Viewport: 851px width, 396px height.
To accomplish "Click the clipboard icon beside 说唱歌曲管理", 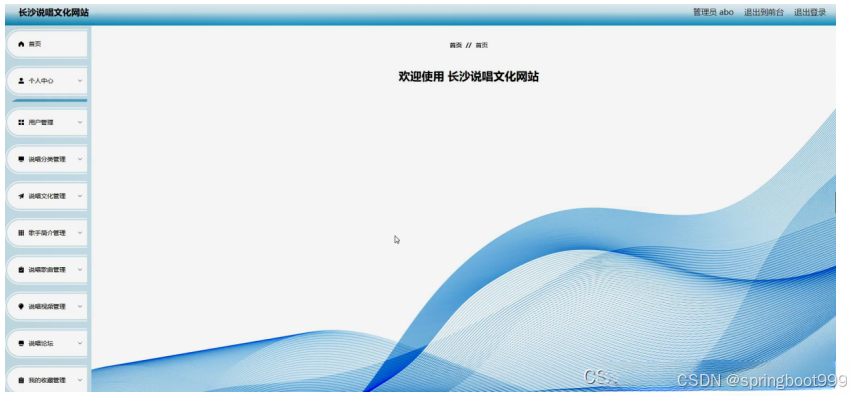I will [21, 270].
